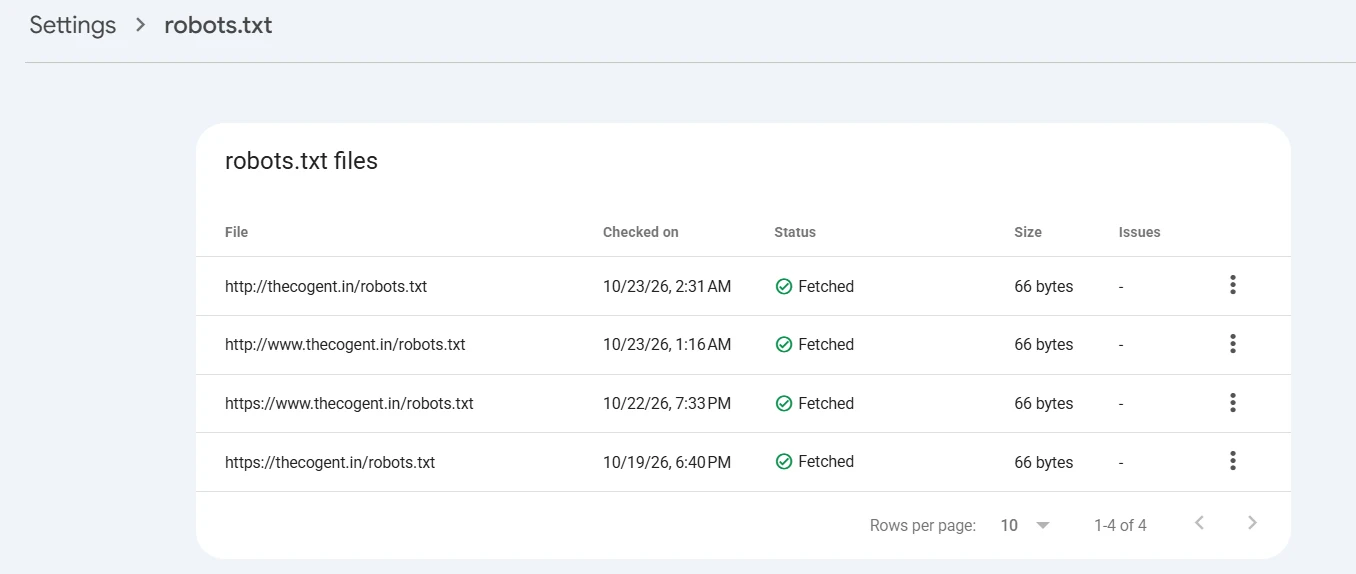Open more options for http://thecogent.in/robots.txt
Image resolution: width=1356 pixels, height=574 pixels.
coord(1233,285)
